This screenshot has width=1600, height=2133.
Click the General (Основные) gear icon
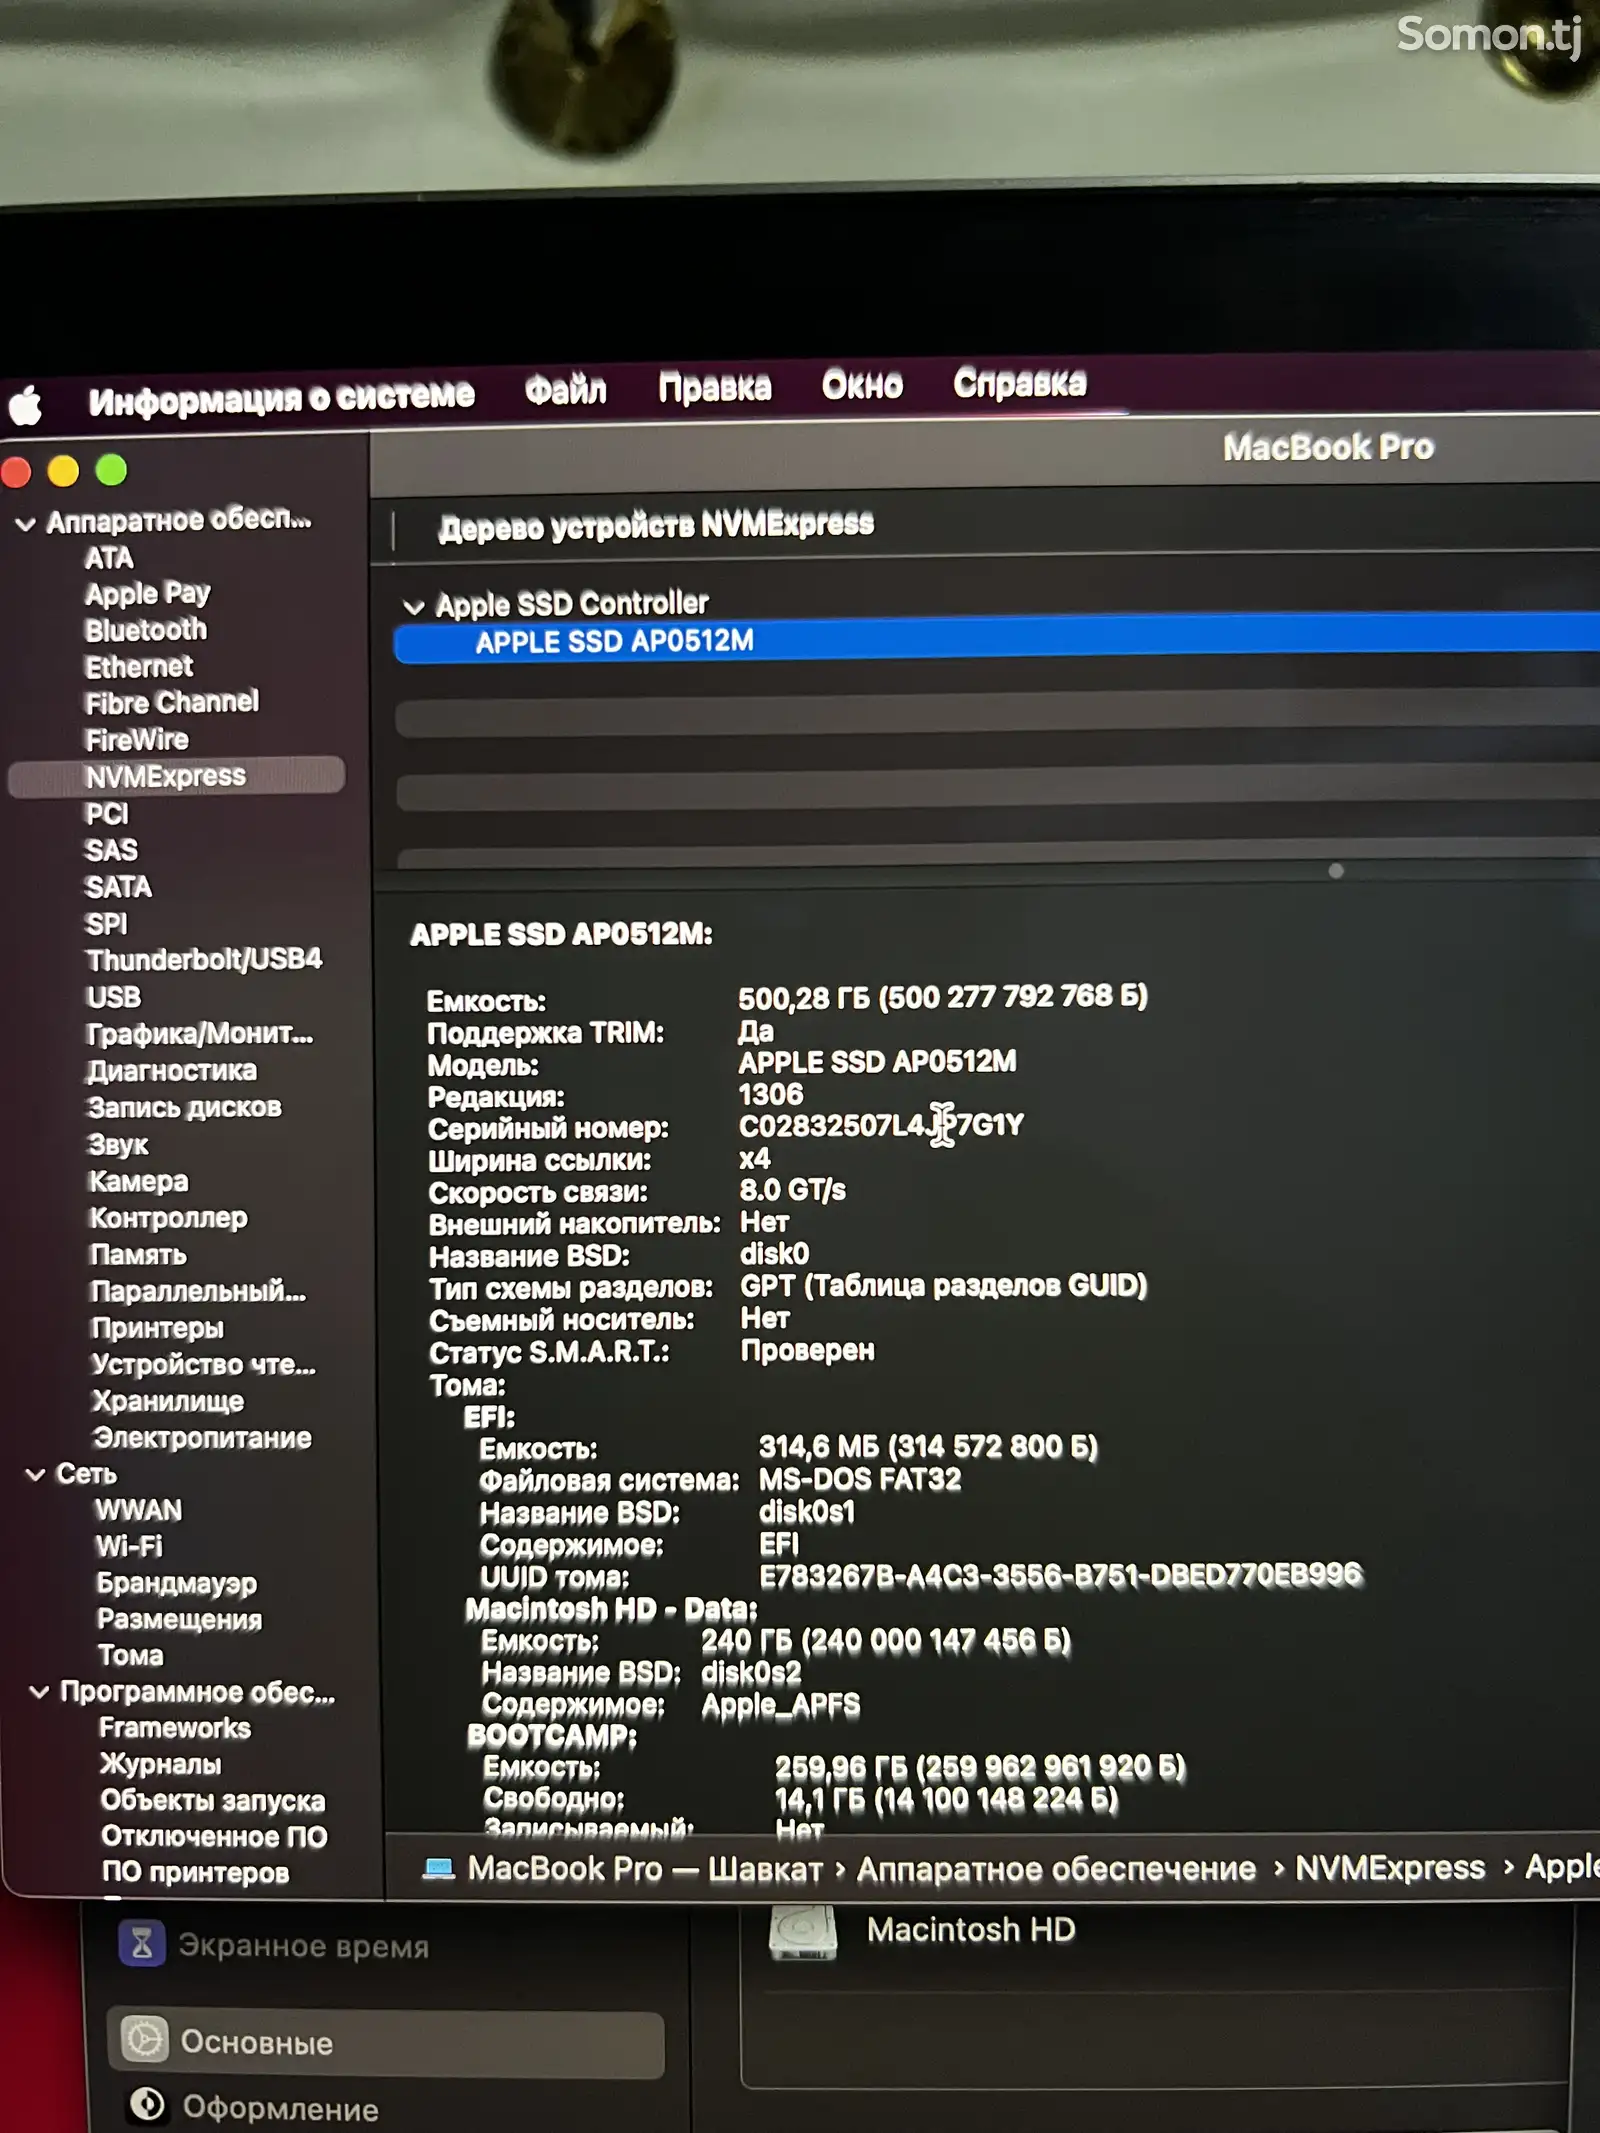tap(145, 2039)
